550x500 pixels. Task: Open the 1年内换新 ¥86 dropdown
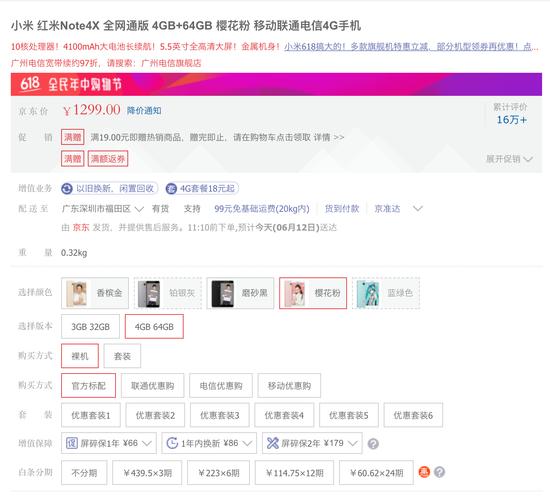[209, 443]
